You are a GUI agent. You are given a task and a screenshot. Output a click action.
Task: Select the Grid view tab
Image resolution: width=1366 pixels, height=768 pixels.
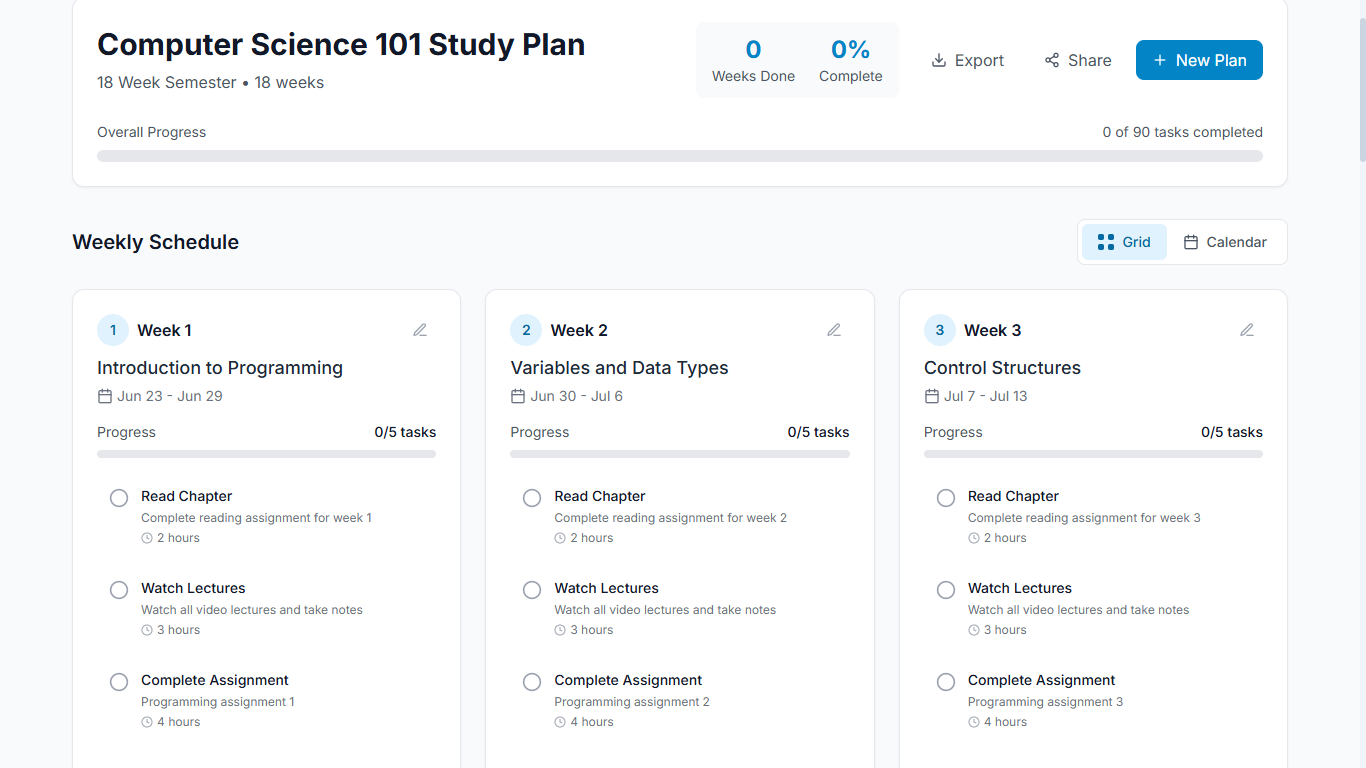click(1124, 242)
